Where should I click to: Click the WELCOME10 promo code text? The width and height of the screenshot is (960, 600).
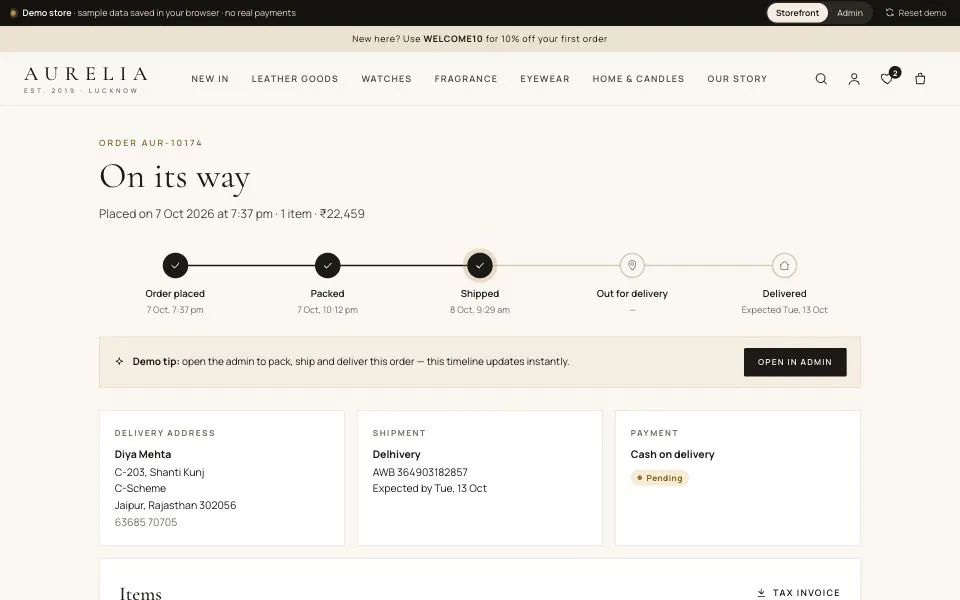453,39
